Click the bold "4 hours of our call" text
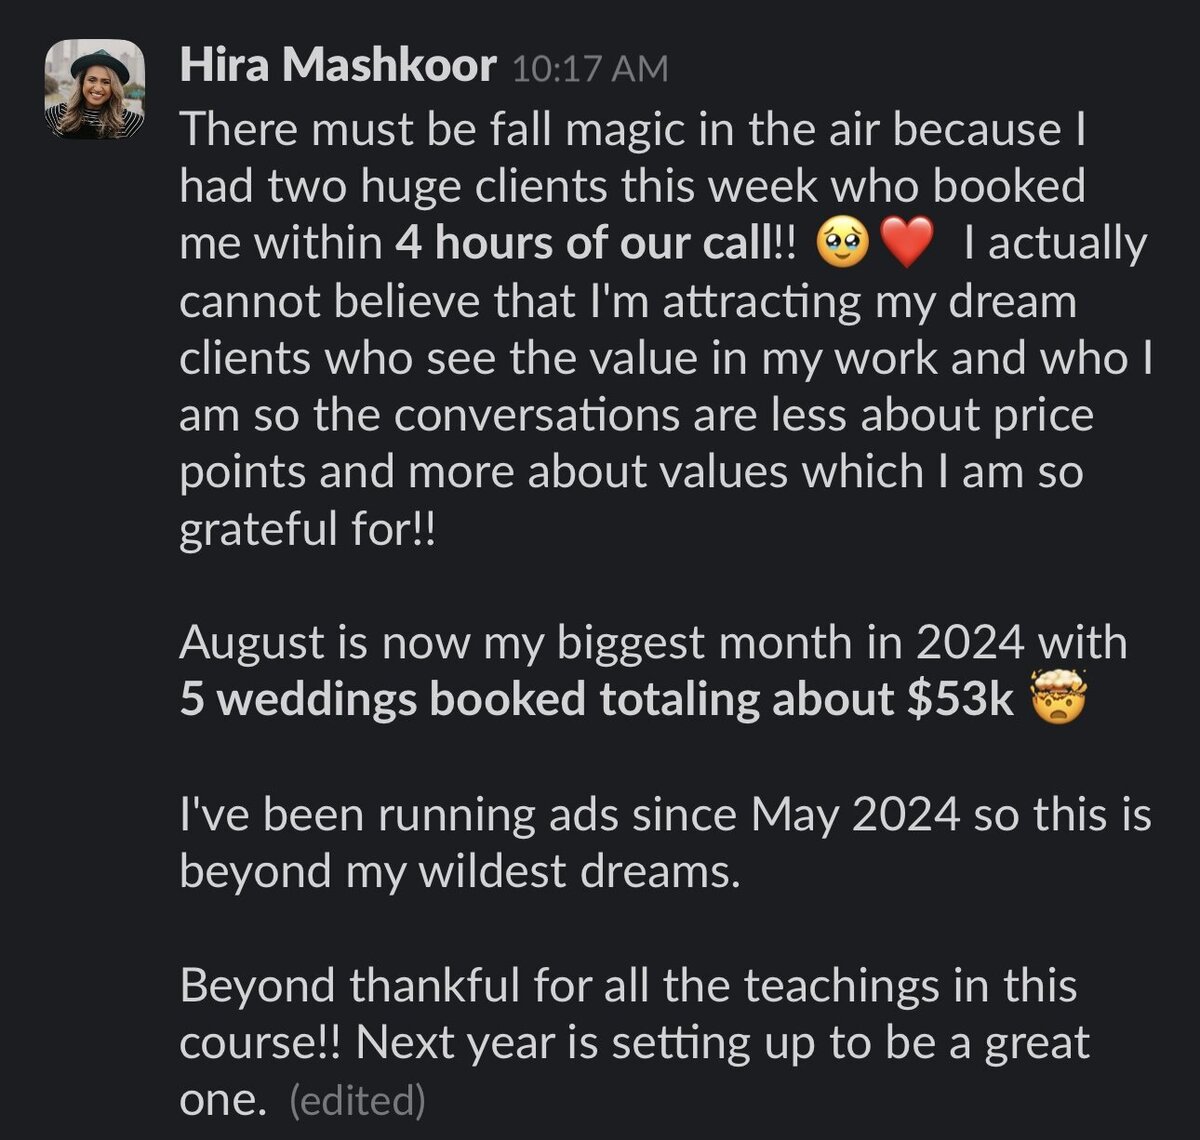 pos(580,244)
